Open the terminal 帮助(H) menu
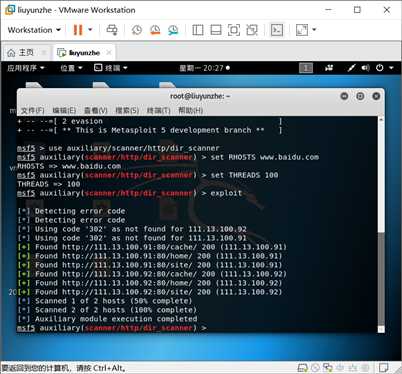 tap(190, 110)
